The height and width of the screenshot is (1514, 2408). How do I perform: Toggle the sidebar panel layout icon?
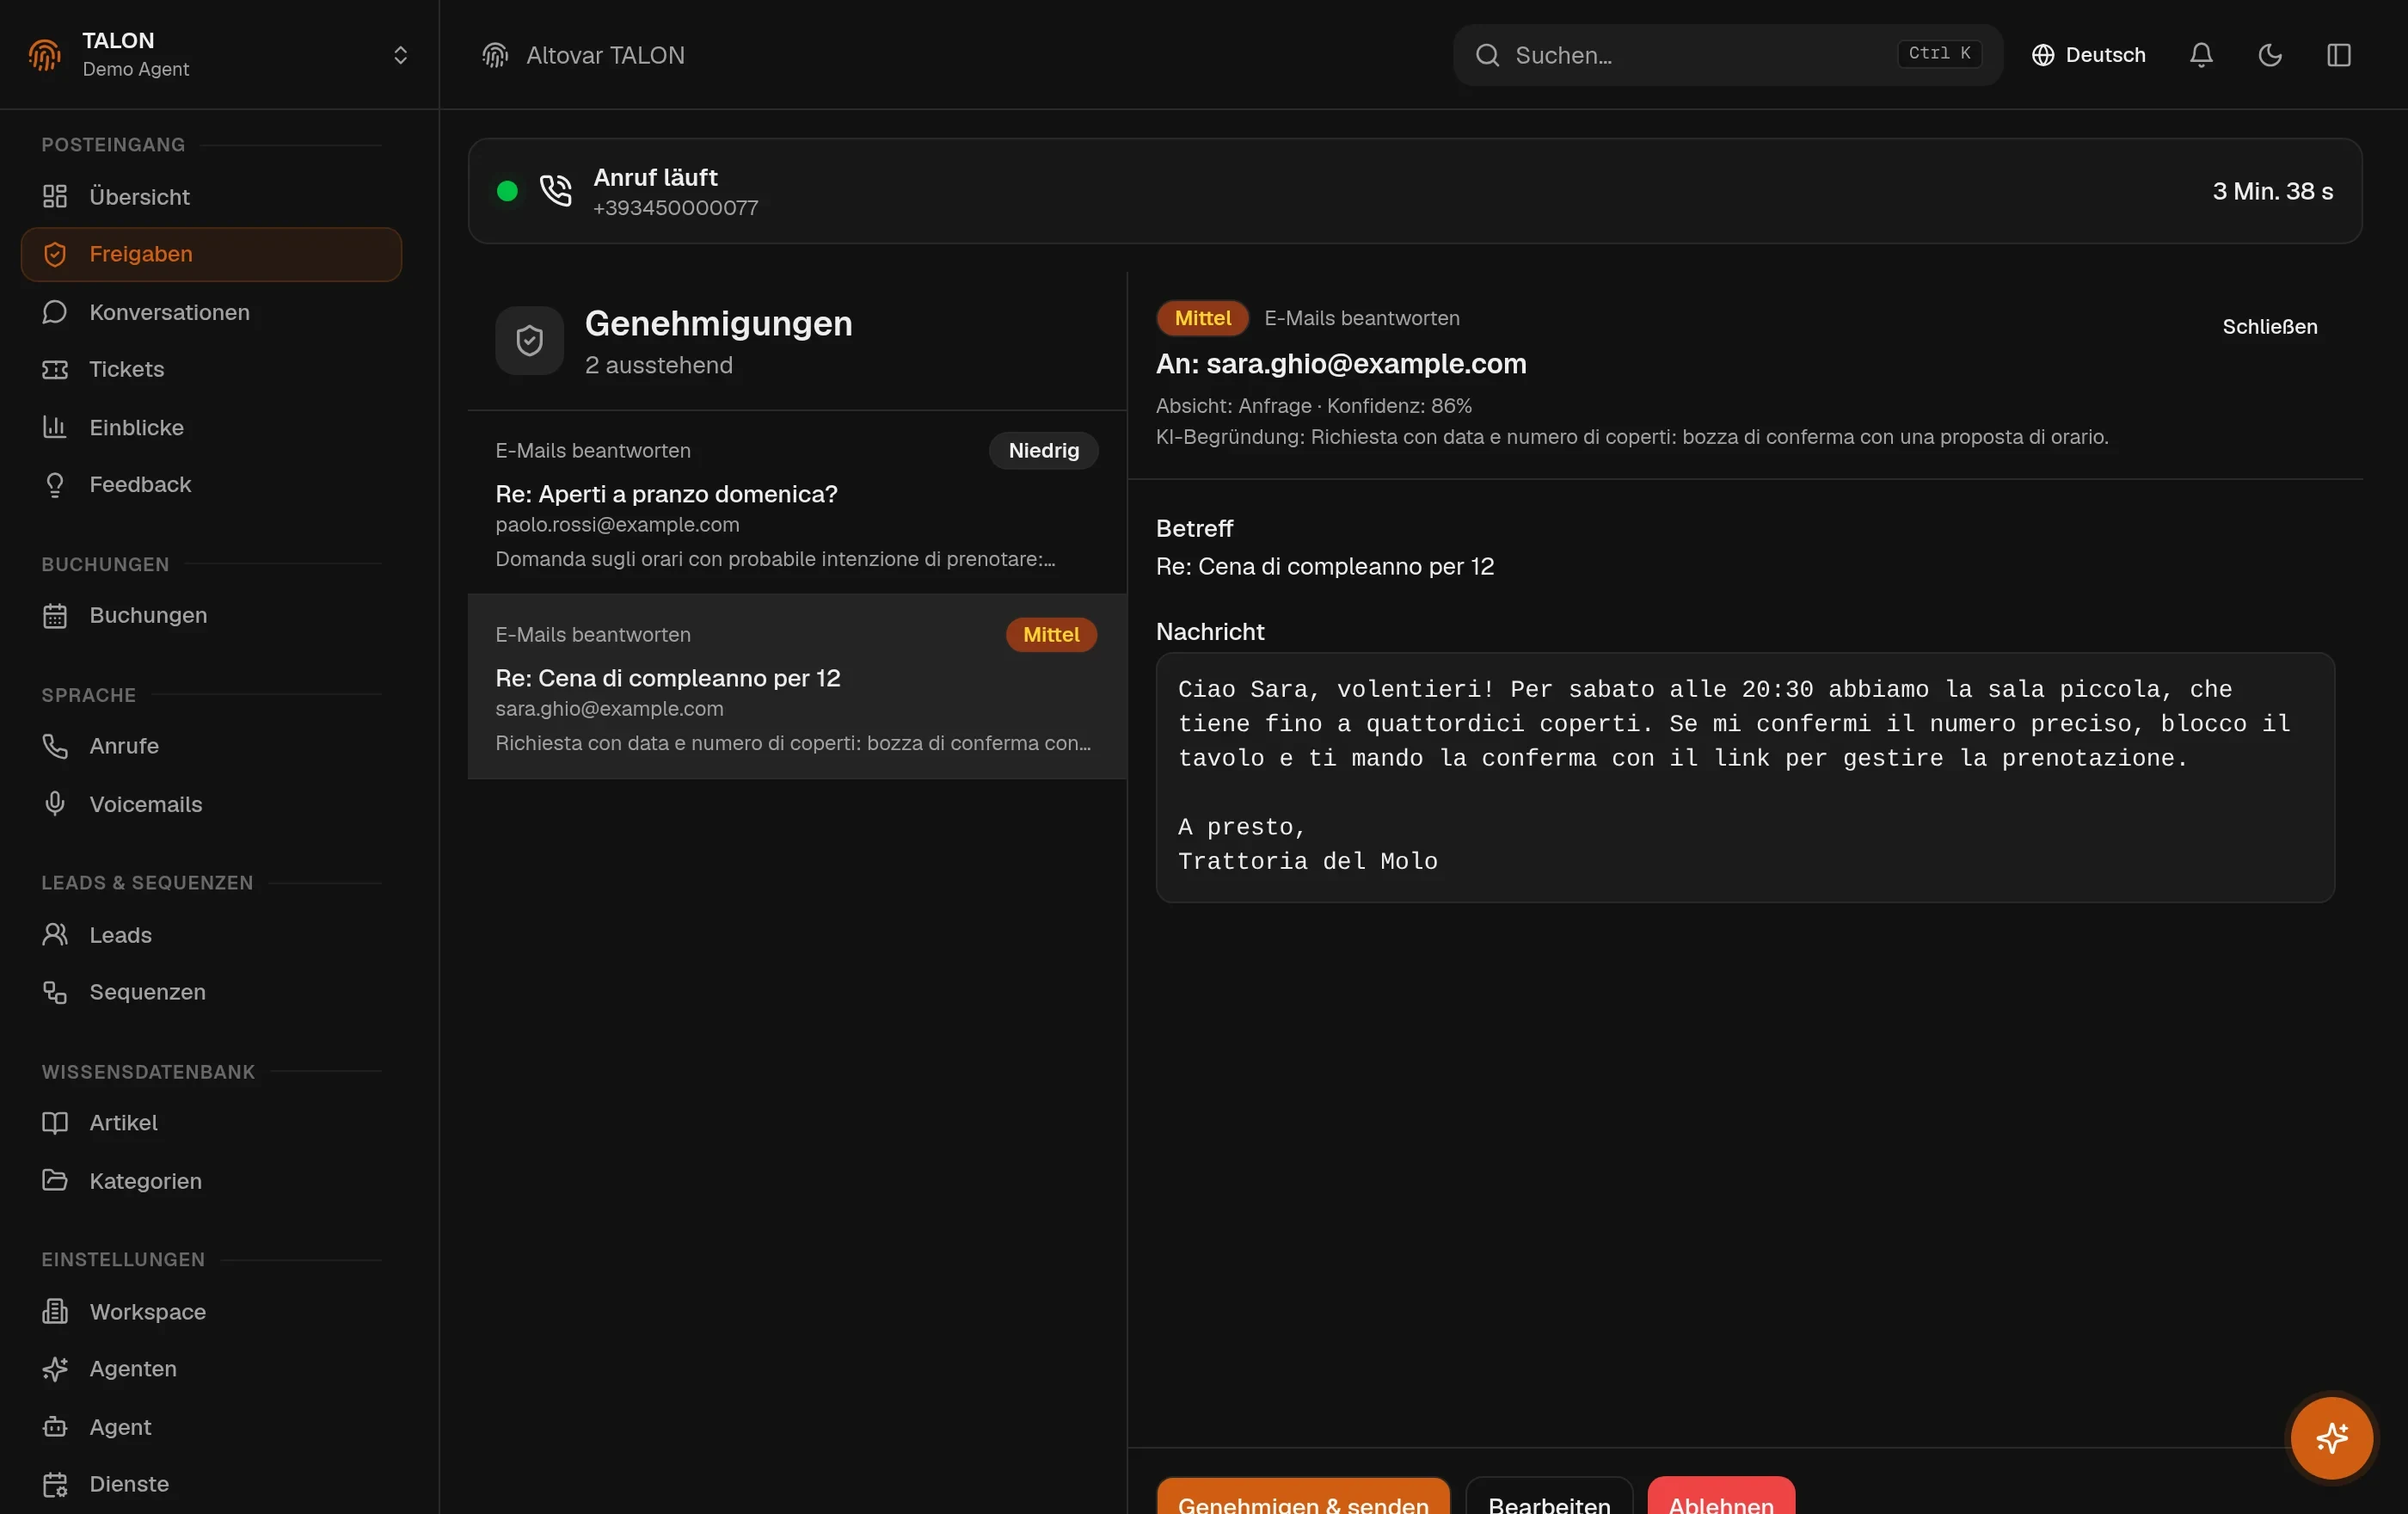[2338, 55]
